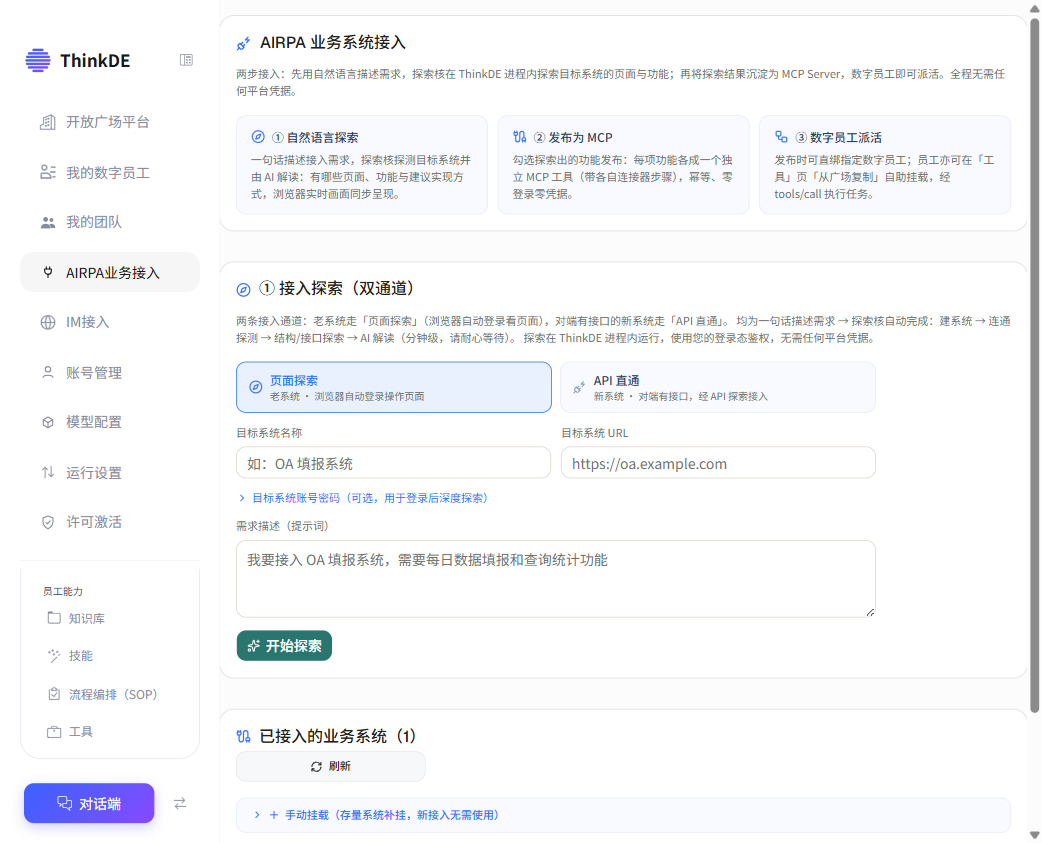The height and width of the screenshot is (843, 1042).
Task: Click the 技能 sparkle icon
Action: (54, 656)
